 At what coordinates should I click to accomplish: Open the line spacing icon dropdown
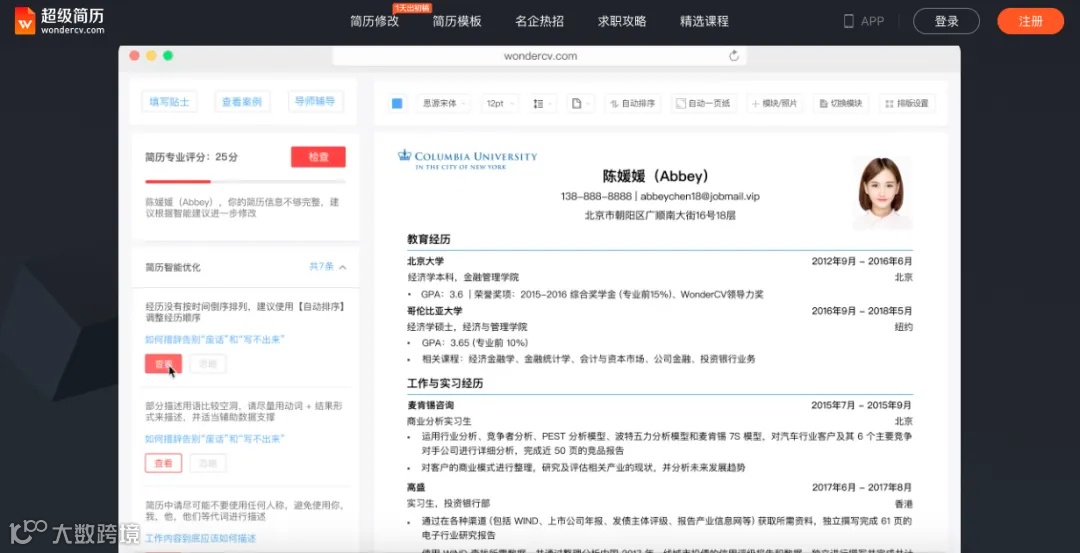click(542, 103)
